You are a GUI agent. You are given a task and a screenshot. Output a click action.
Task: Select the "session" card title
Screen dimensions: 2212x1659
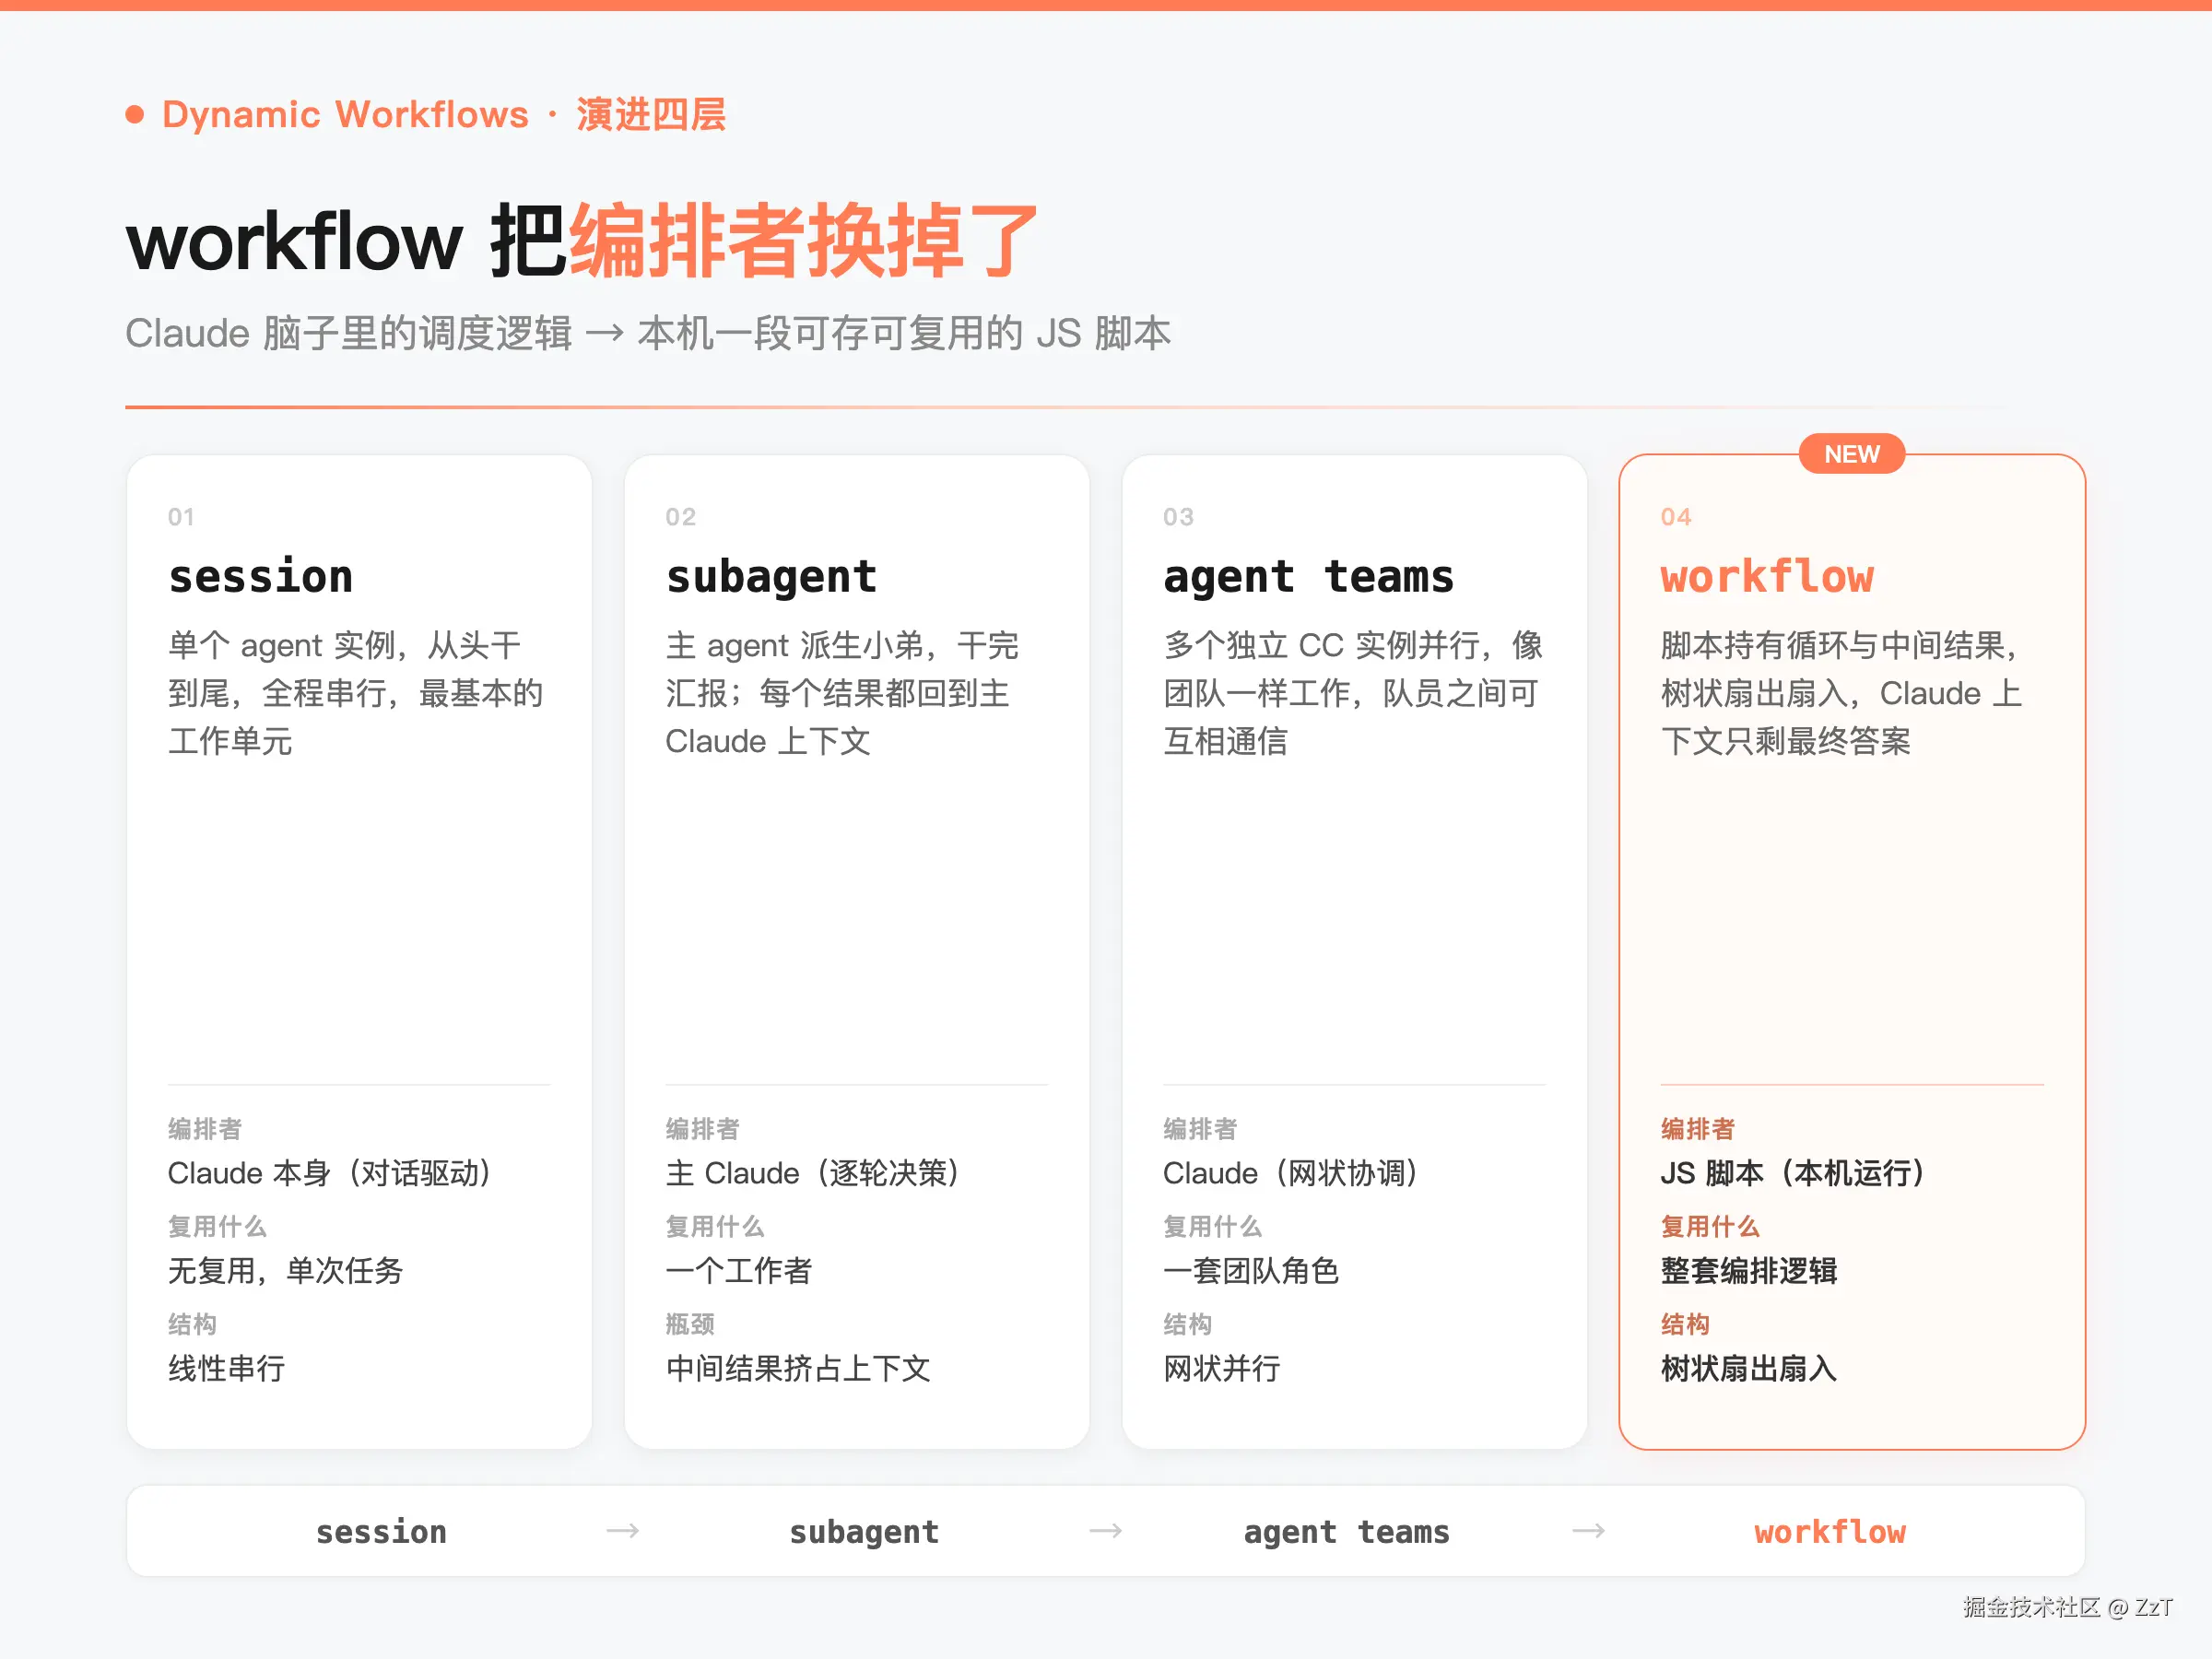coord(261,577)
